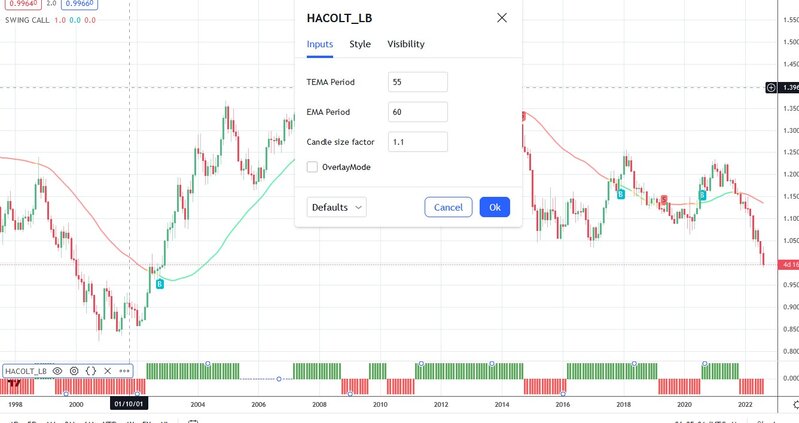Close the HACOLT_LB settings dialog

click(502, 17)
